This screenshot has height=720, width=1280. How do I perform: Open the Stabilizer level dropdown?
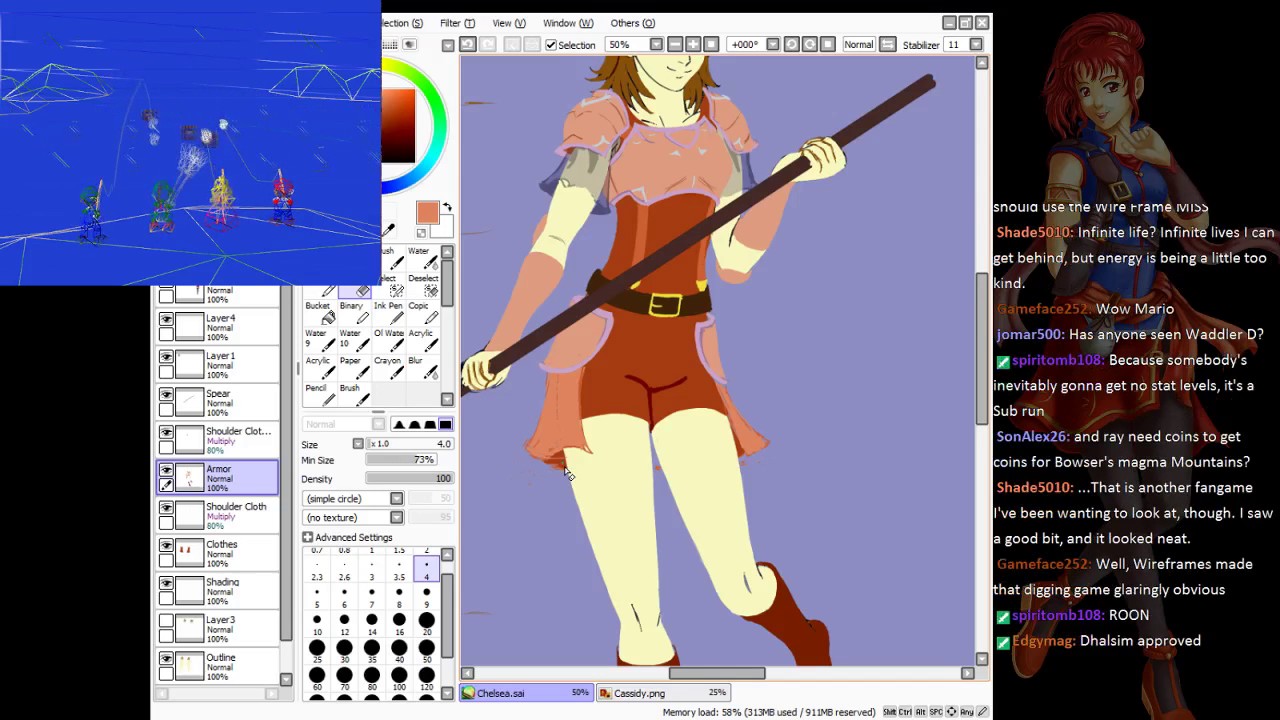pyautogui.click(x=976, y=45)
